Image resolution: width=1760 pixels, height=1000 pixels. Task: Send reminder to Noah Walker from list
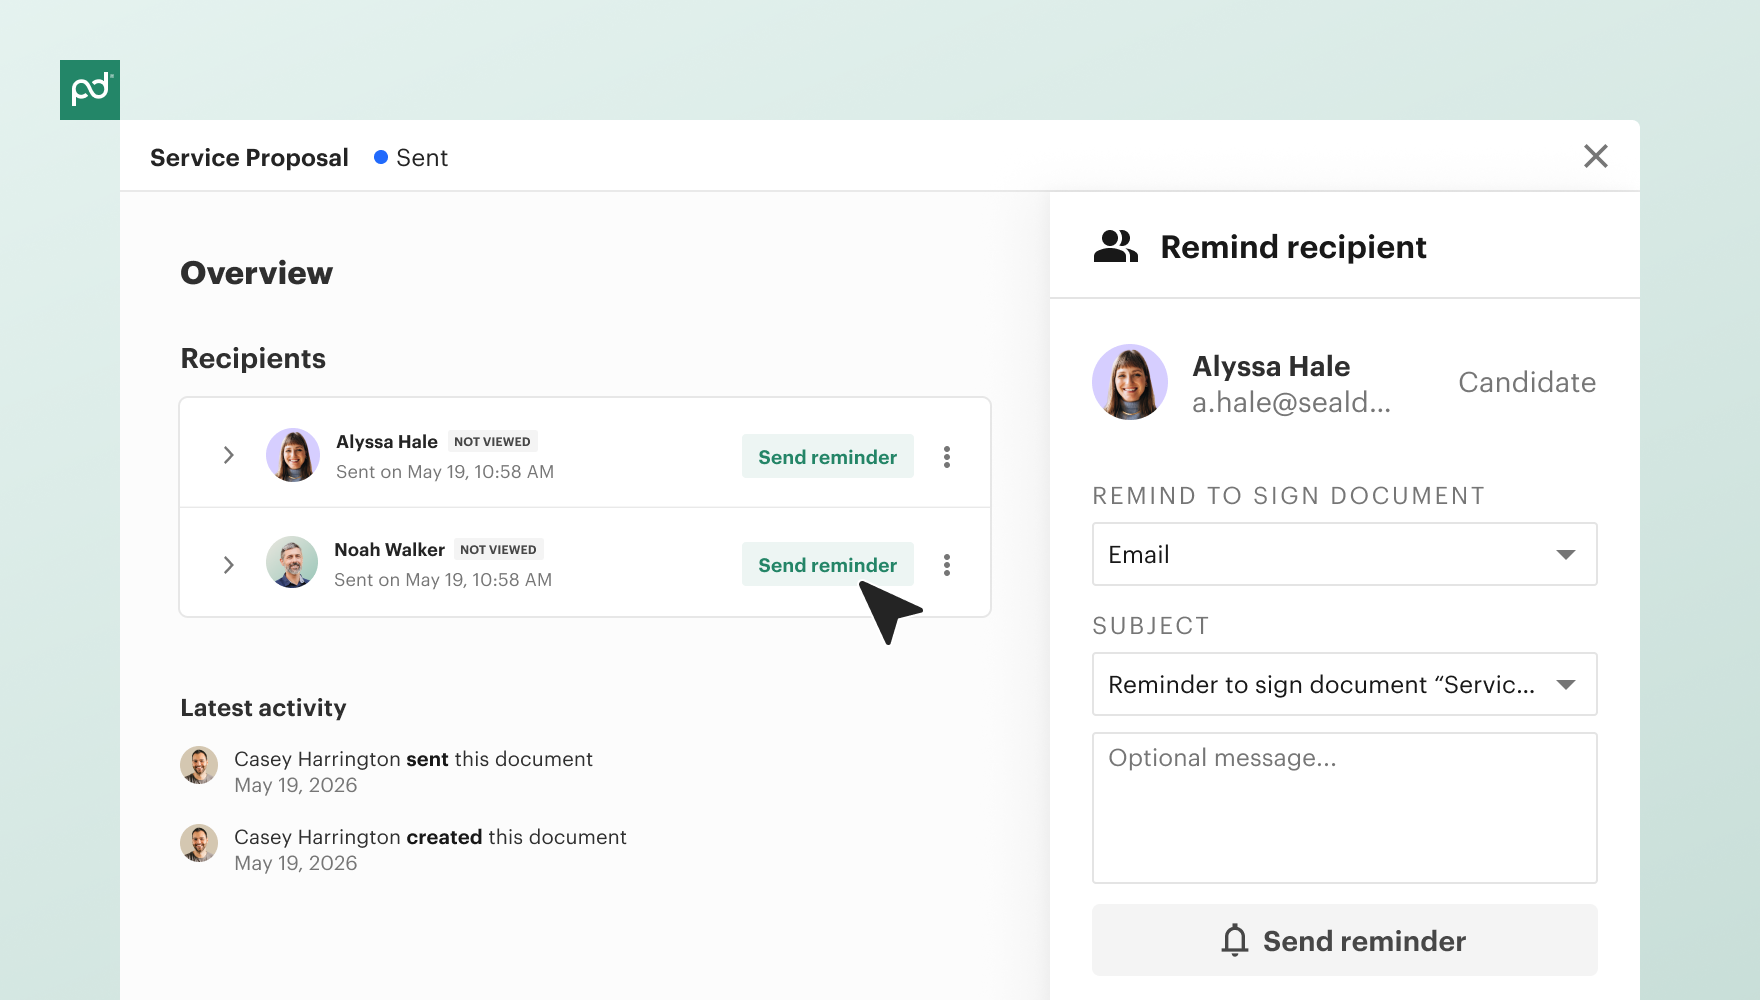click(828, 564)
